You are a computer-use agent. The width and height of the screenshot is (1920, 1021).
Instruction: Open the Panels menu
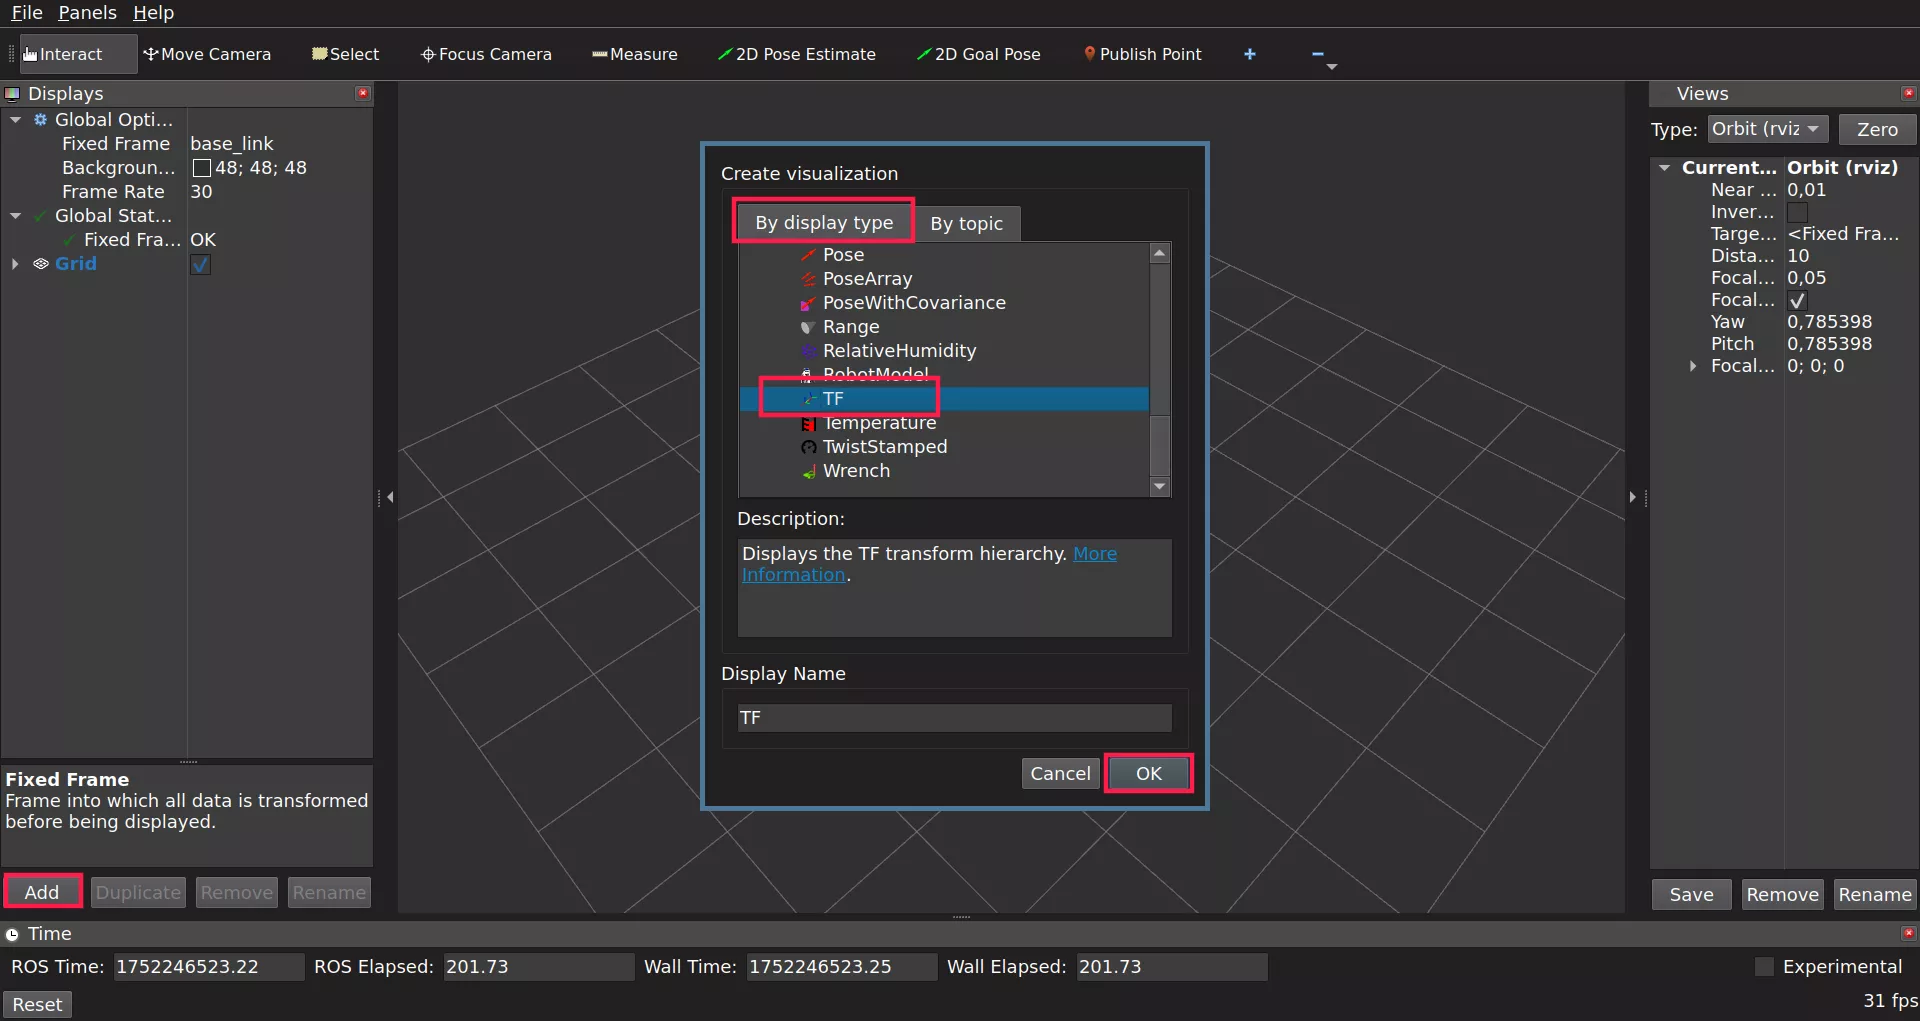87,13
